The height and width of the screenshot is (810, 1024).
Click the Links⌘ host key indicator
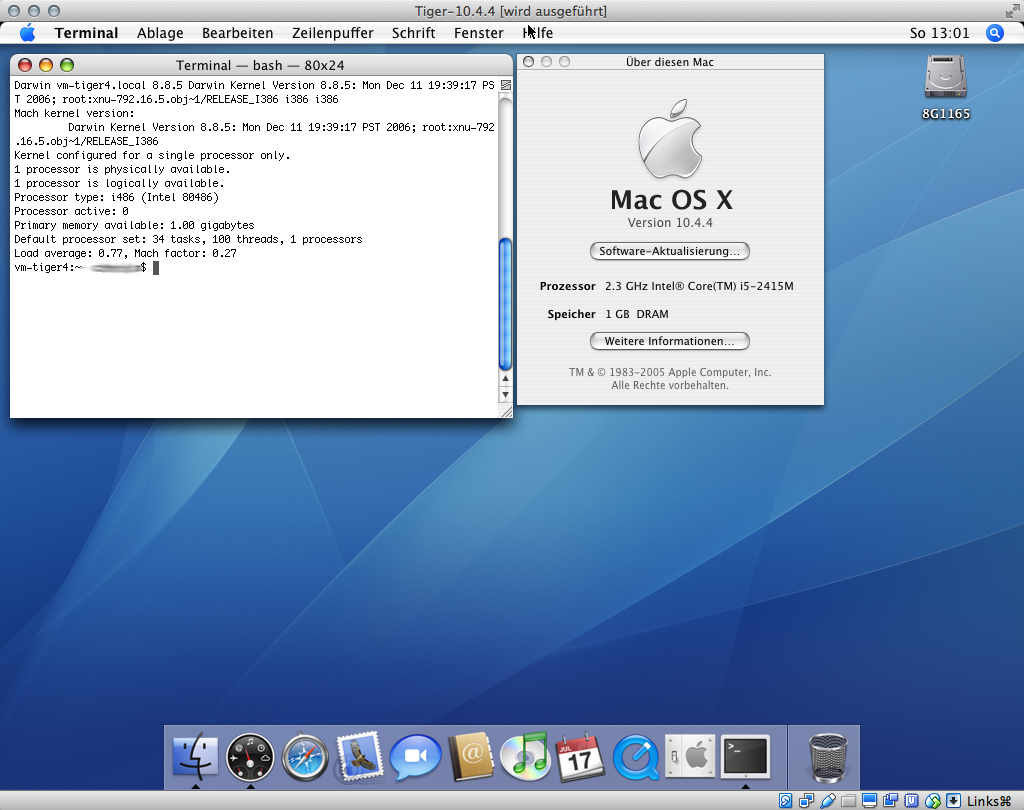pos(989,801)
